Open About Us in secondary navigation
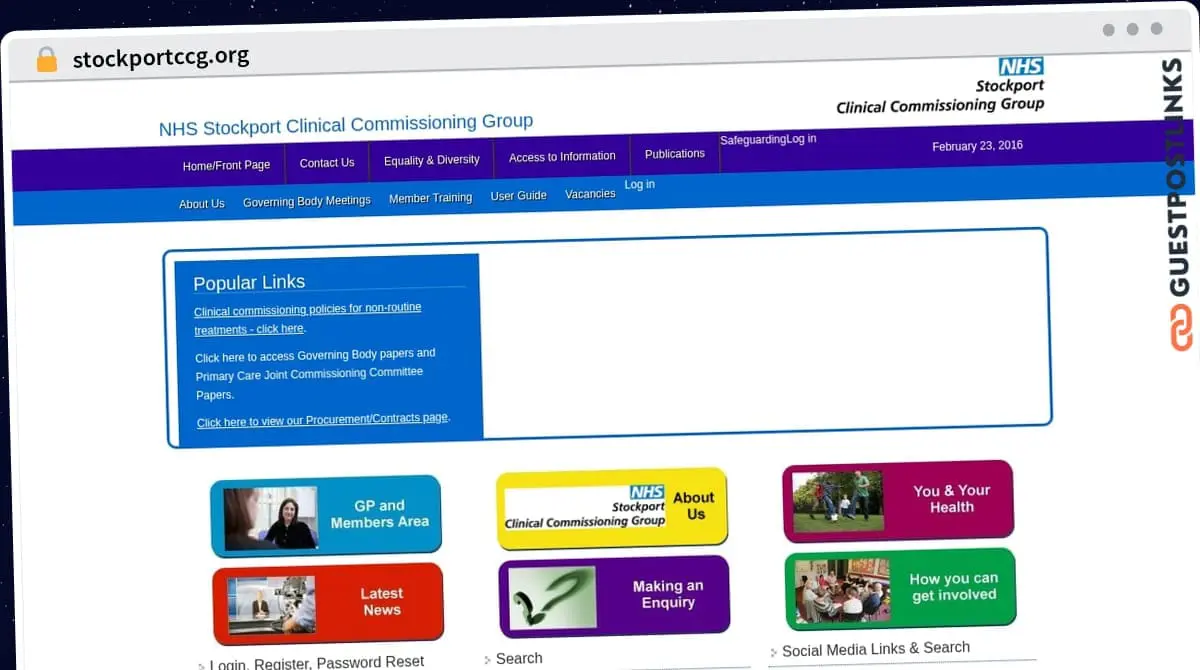This screenshot has height=670, width=1200. point(202,204)
